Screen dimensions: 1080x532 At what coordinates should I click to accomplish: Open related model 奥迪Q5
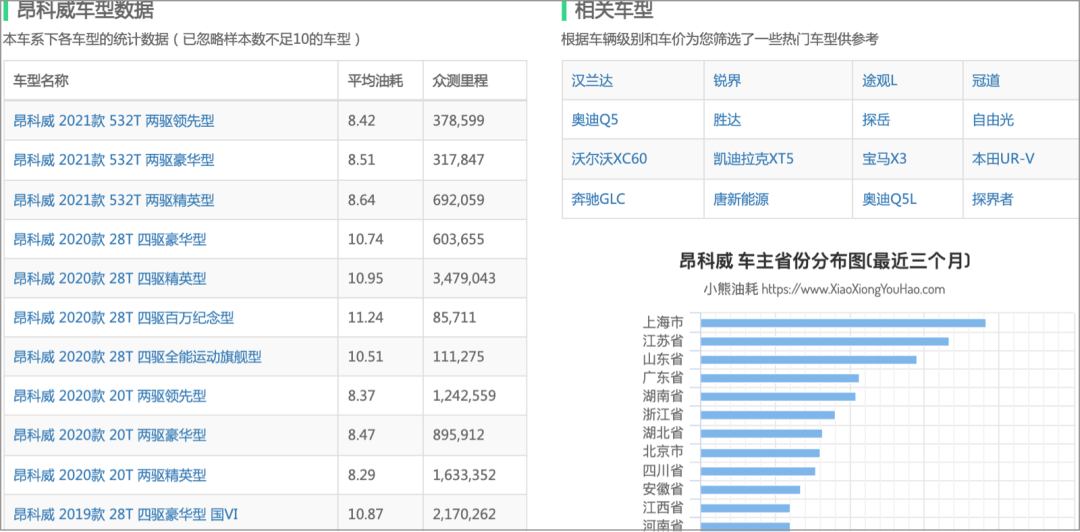595,120
